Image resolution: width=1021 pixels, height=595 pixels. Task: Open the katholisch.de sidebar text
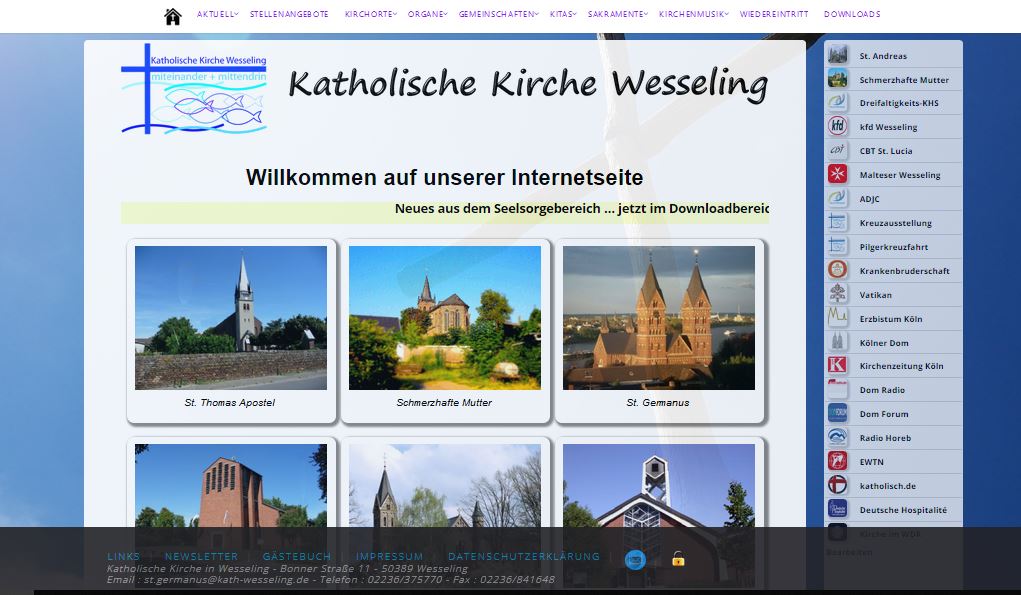[888, 486]
